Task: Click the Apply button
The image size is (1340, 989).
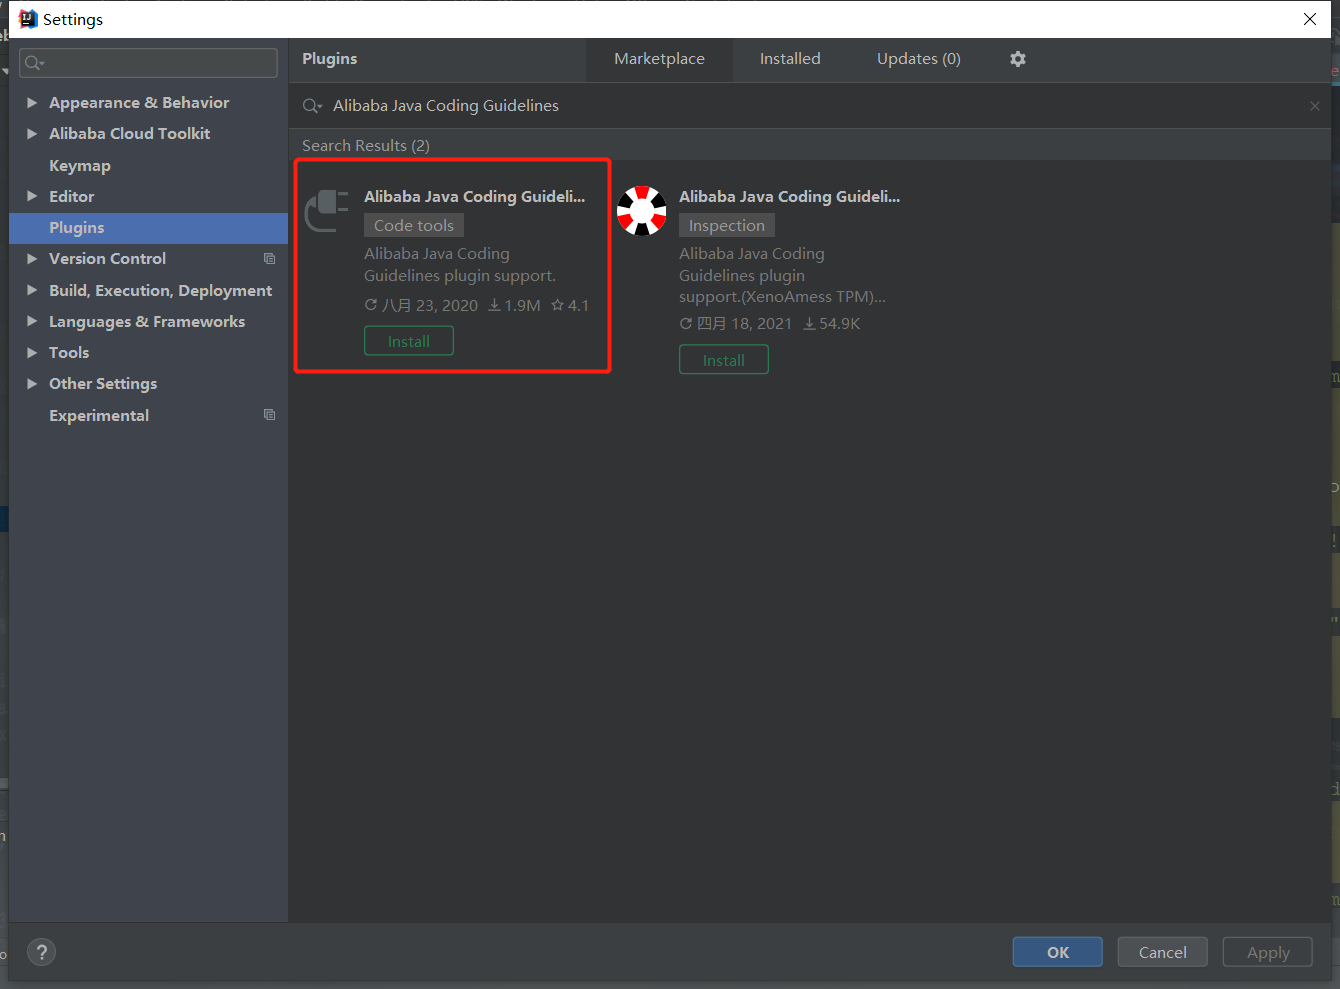Action: (1268, 952)
